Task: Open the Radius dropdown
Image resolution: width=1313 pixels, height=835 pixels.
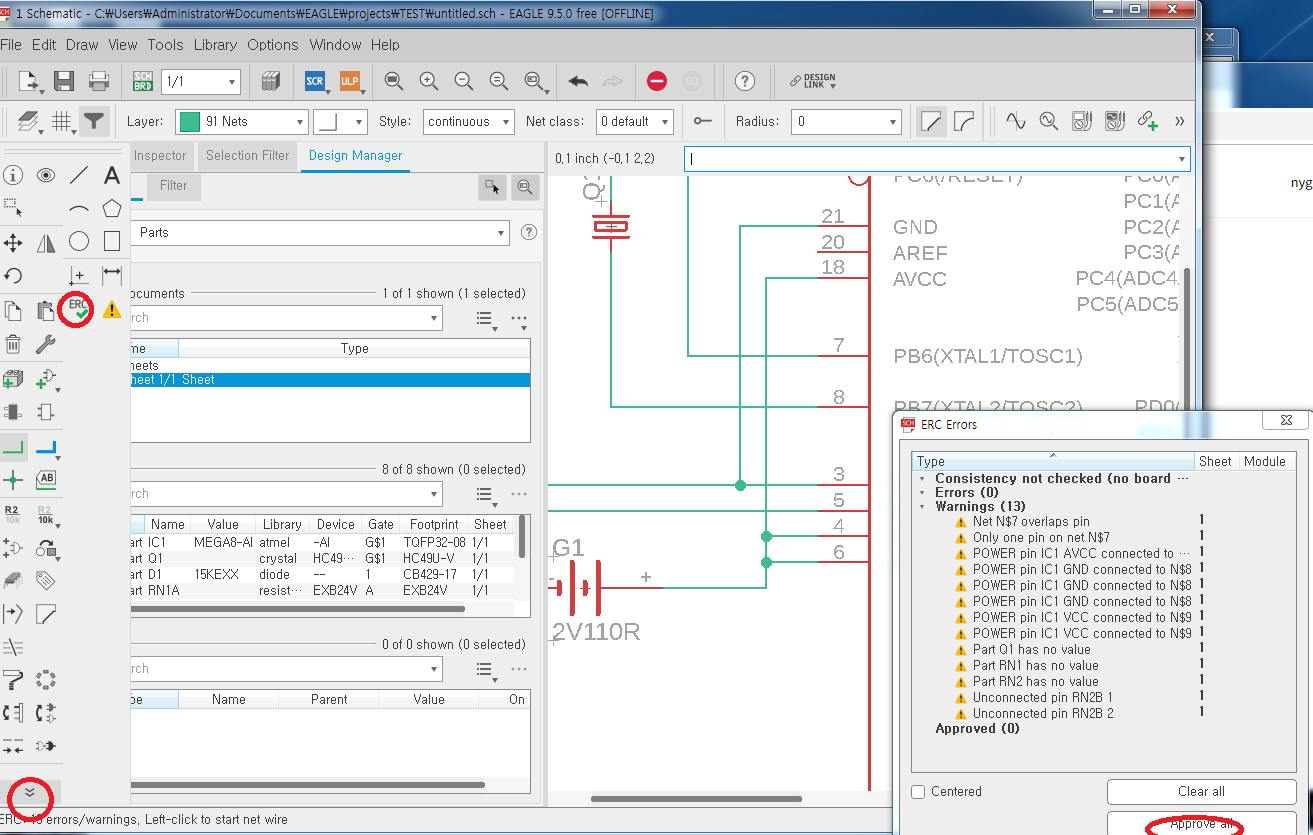Action: pyautogui.click(x=846, y=121)
